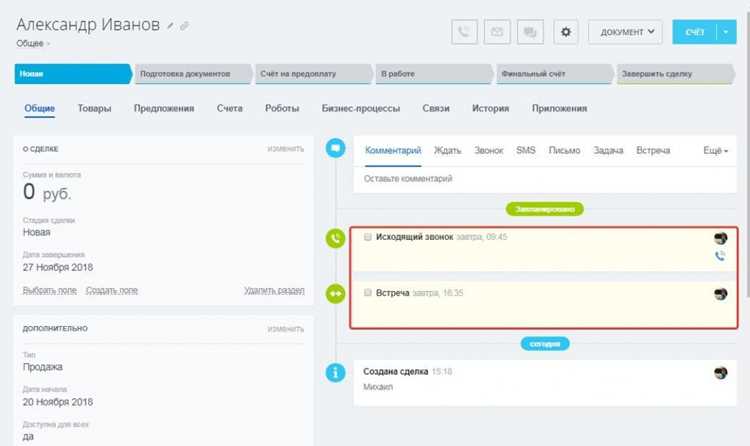This screenshot has height=446, width=750.
Task: Click the Выбрать поле link
Action: 50,290
